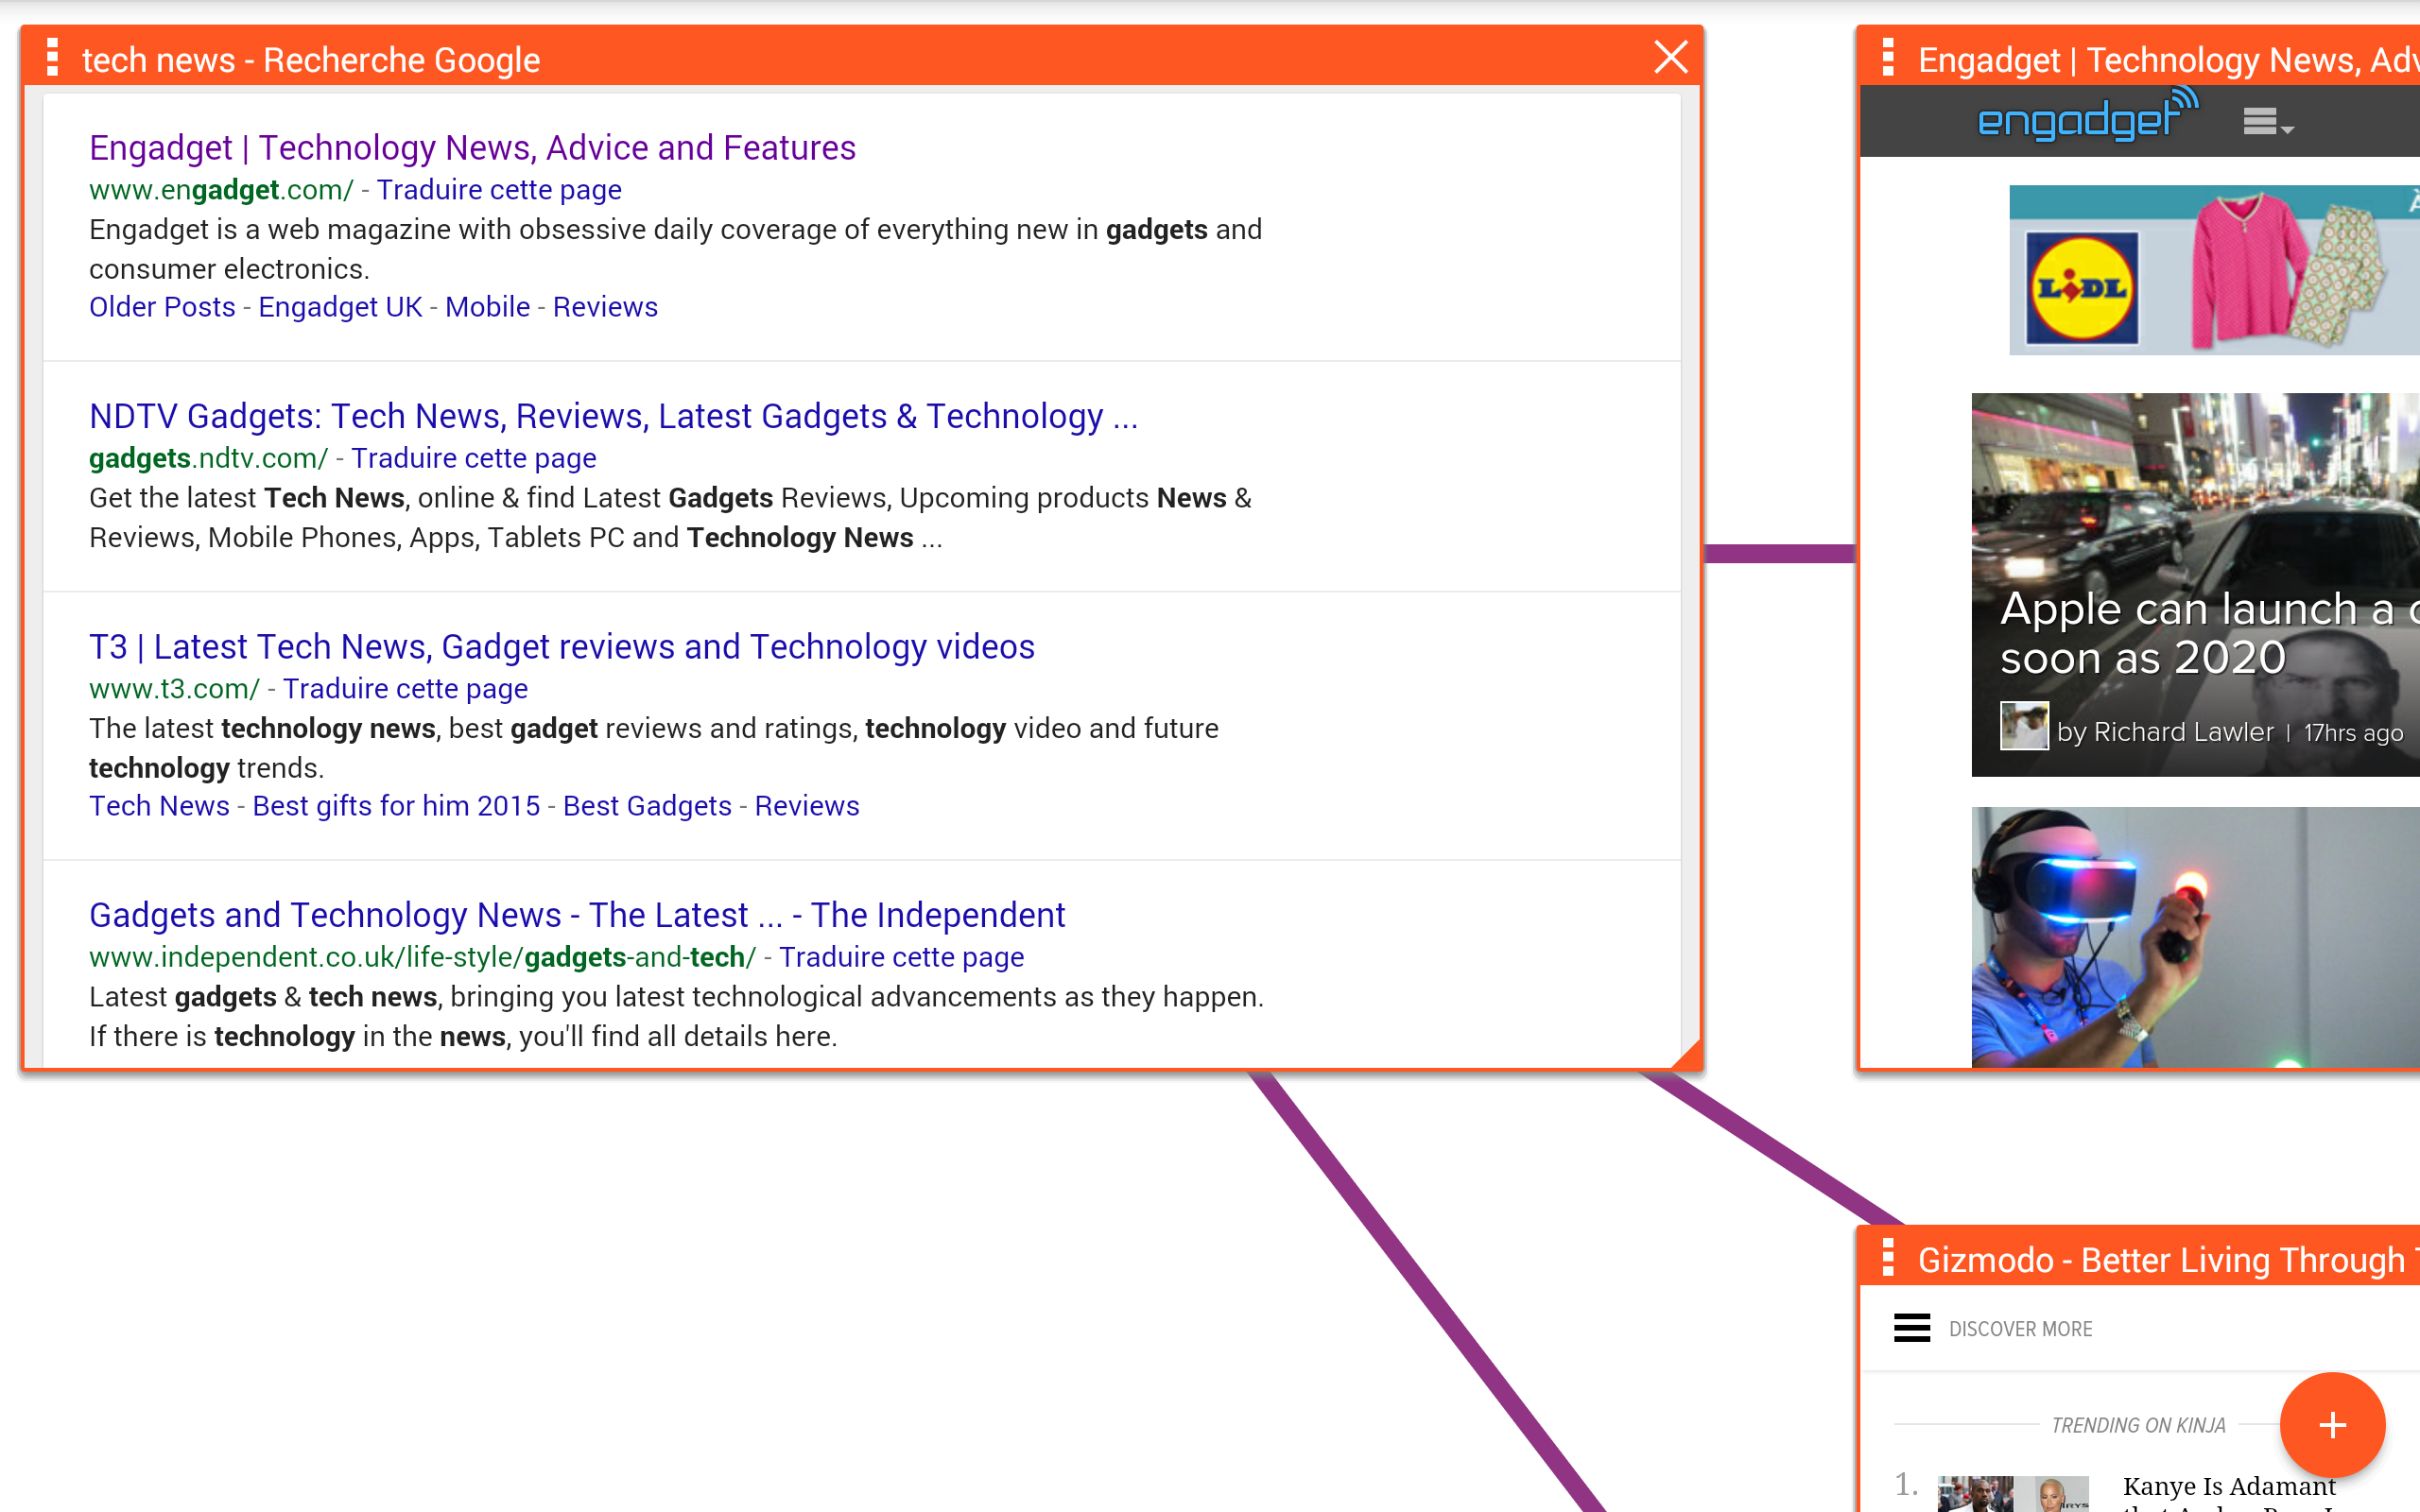Image resolution: width=2420 pixels, height=1512 pixels.
Task: Click the www.t3.com green URL
Action: tap(174, 689)
